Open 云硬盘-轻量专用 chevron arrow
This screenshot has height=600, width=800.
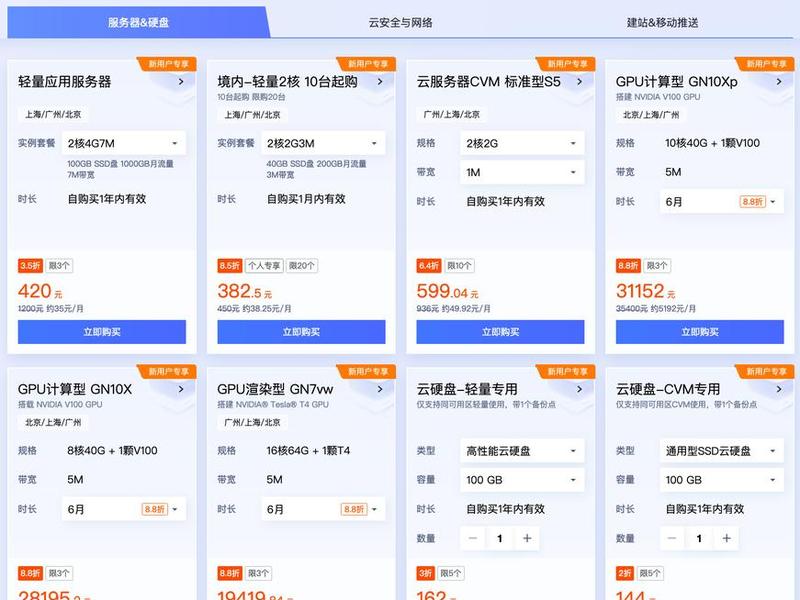[580, 389]
